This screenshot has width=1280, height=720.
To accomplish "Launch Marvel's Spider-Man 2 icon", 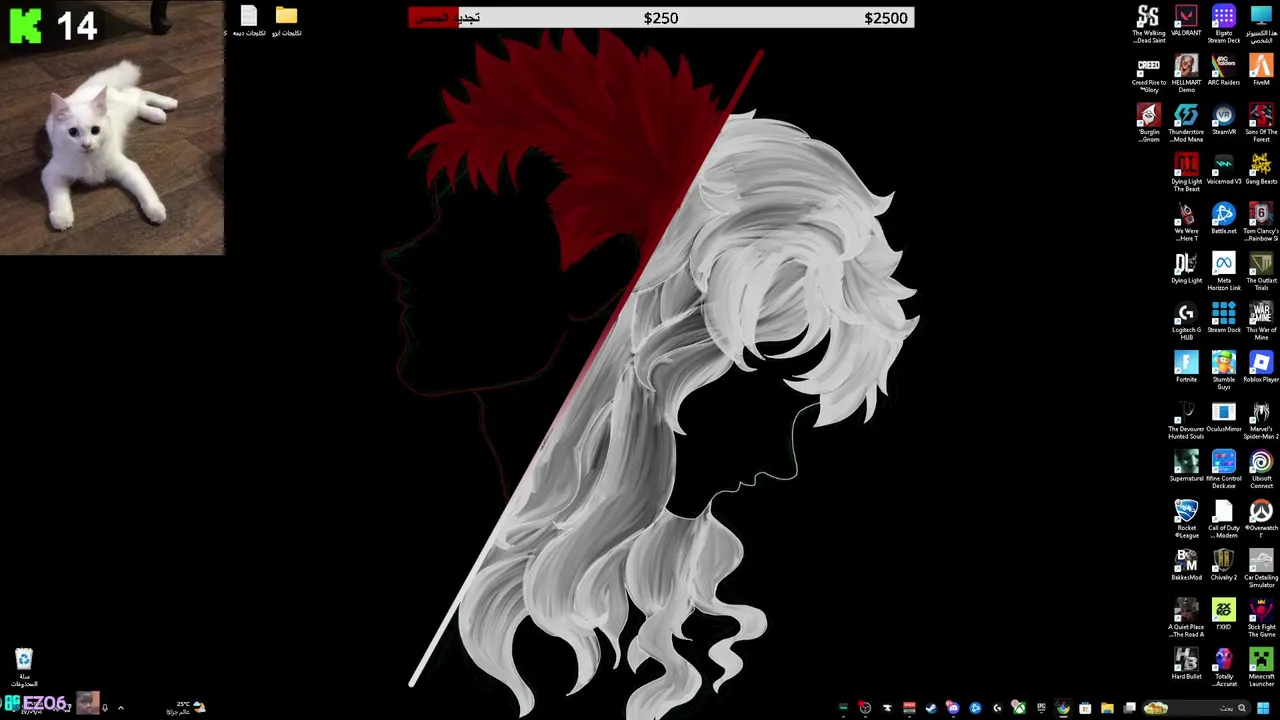I will tap(1261, 420).
